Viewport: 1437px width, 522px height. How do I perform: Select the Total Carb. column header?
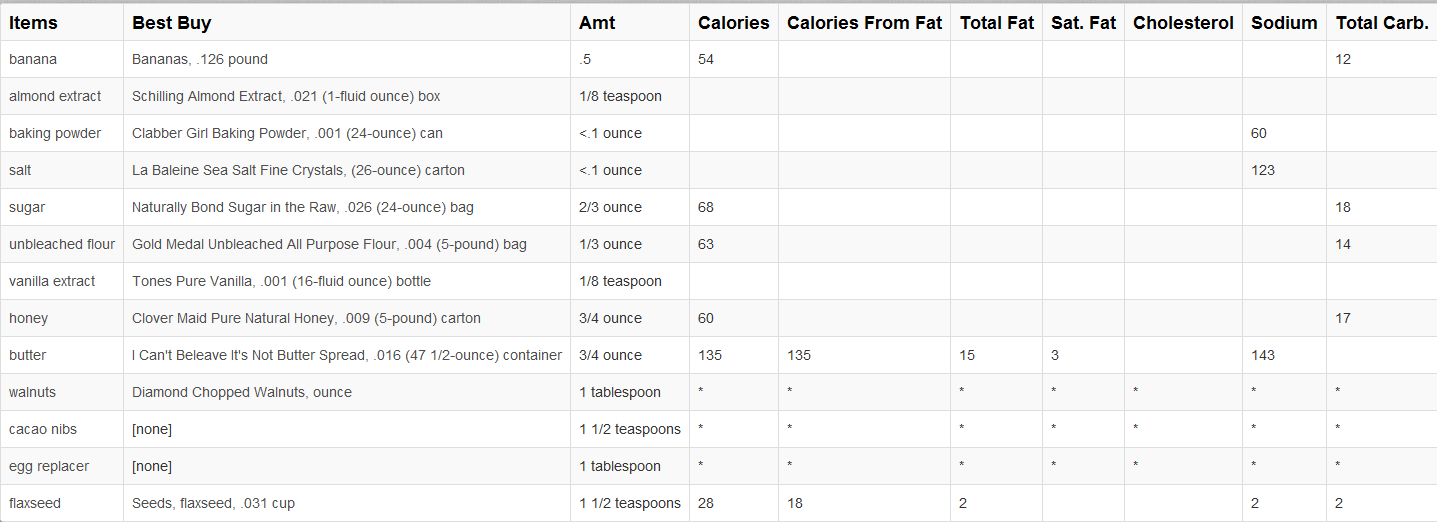[x=1382, y=22]
